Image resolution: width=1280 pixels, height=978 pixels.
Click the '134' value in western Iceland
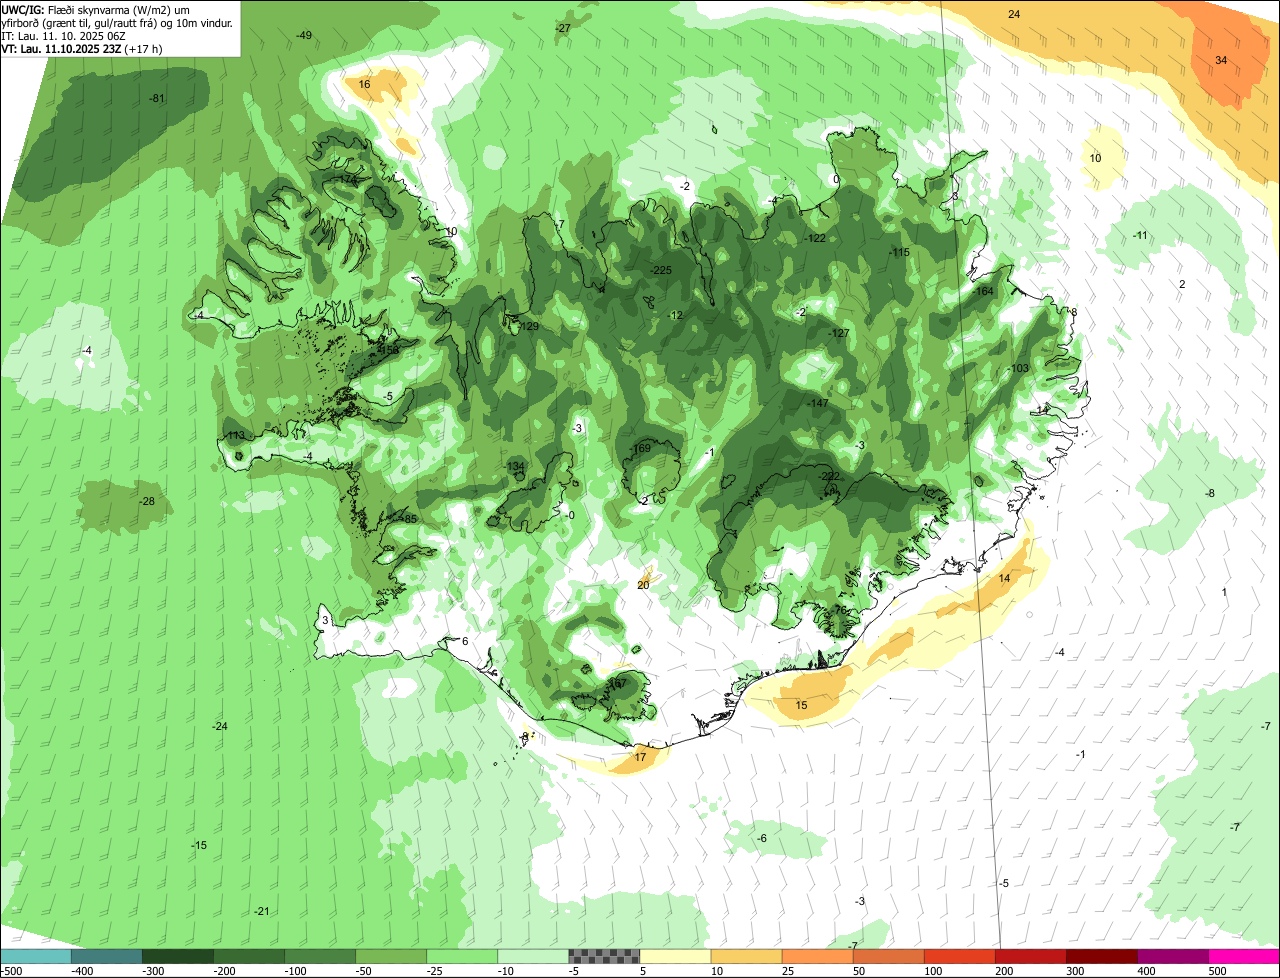[x=516, y=467]
